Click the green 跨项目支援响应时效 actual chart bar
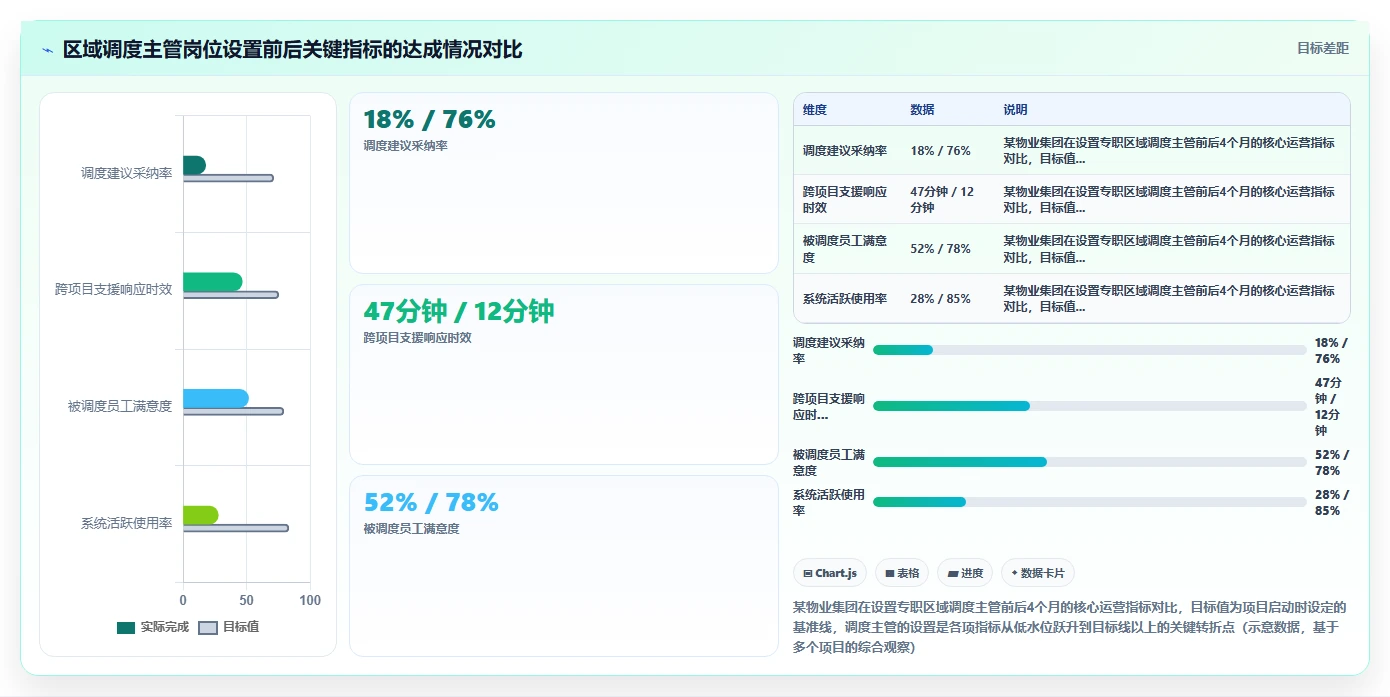The image size is (1390, 697). 212,282
